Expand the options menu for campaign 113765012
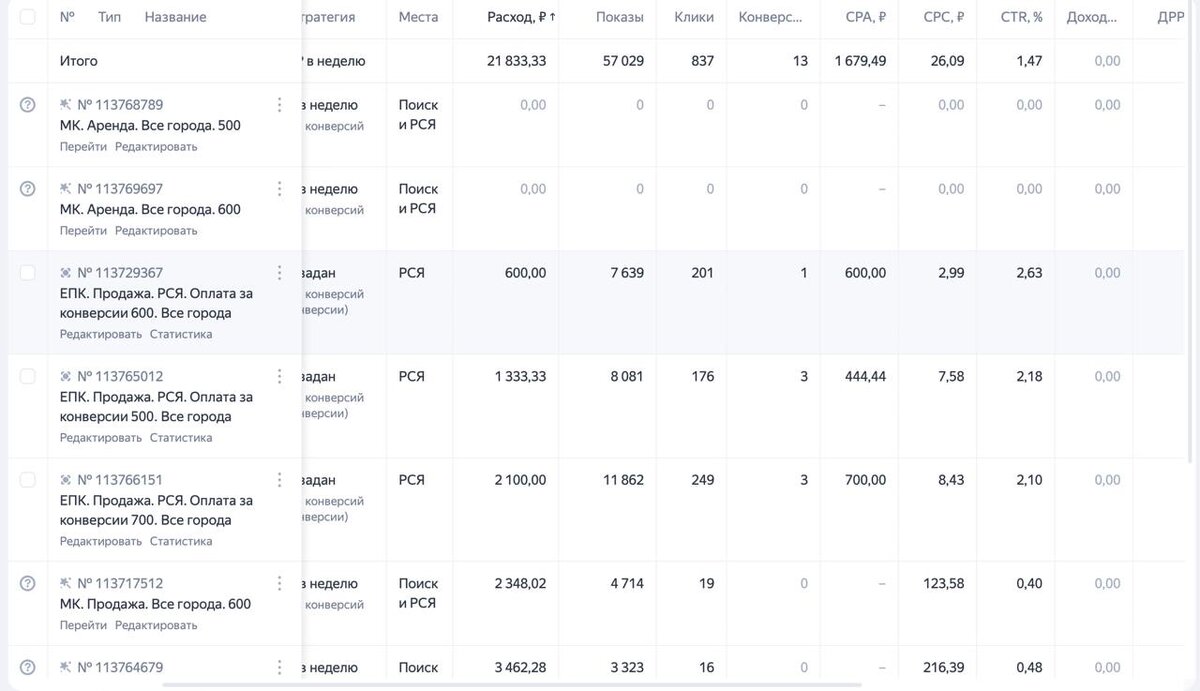The width and height of the screenshot is (1200, 691). pyautogui.click(x=279, y=376)
